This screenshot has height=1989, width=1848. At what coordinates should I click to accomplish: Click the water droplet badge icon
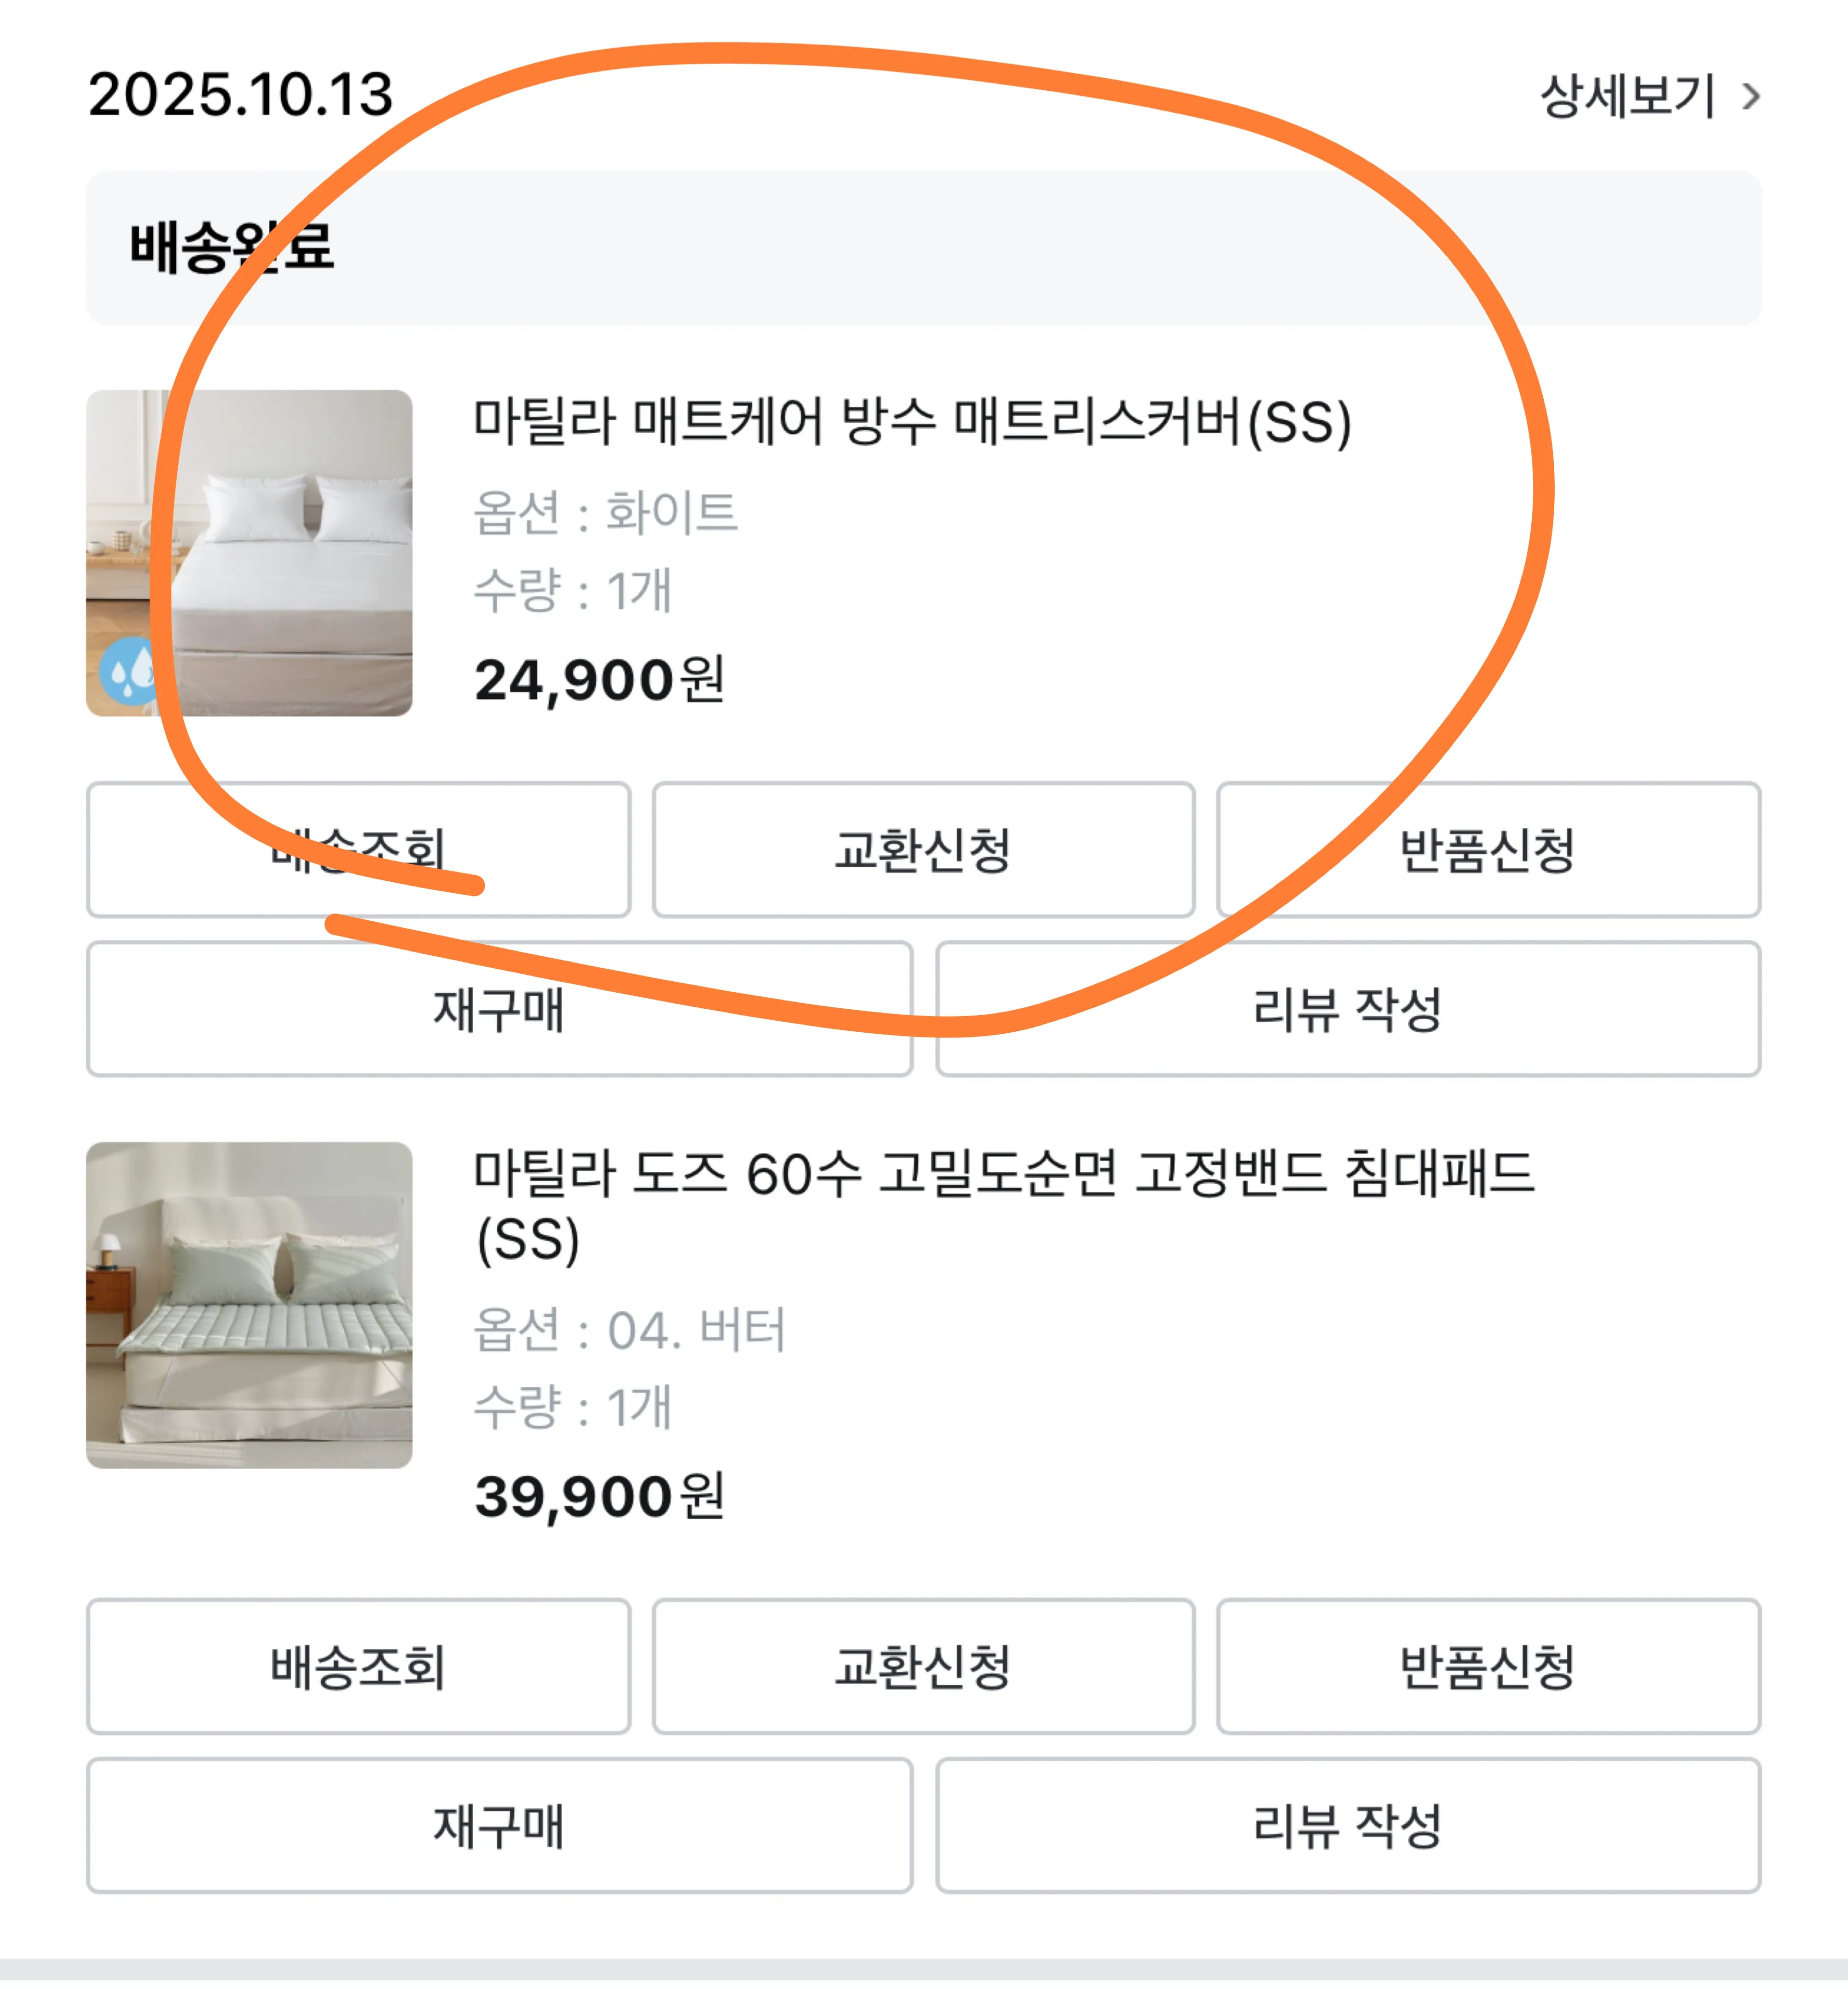coord(130,670)
